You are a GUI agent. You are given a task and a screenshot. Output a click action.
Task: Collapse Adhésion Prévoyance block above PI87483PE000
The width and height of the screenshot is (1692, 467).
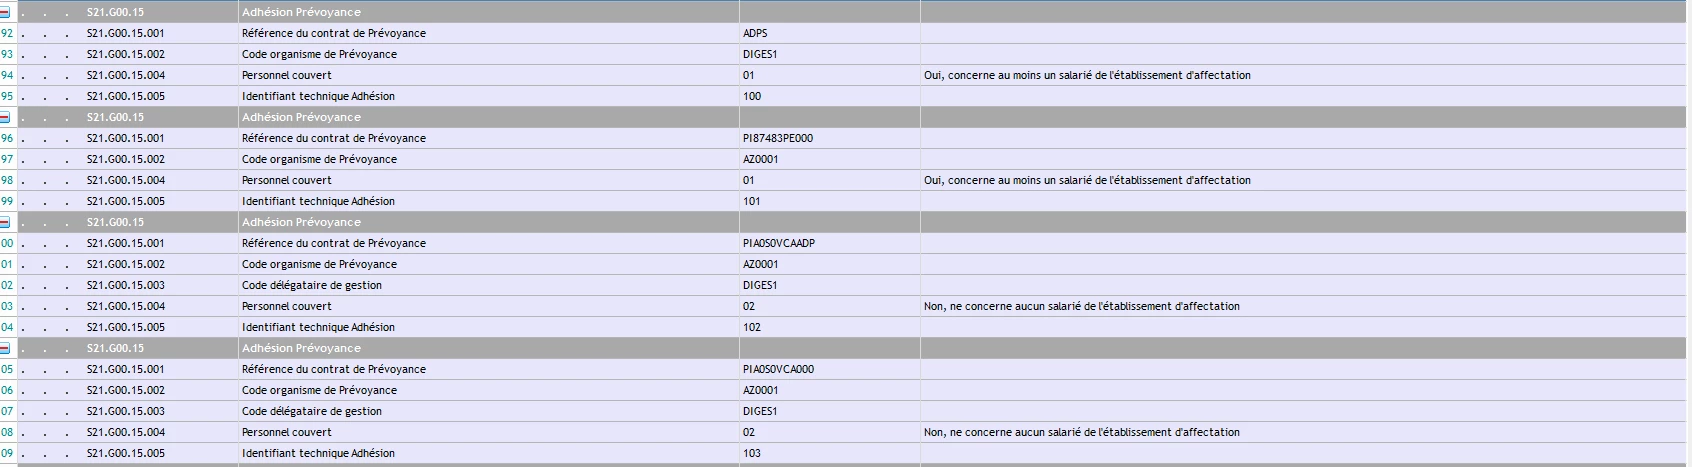(x=4, y=117)
